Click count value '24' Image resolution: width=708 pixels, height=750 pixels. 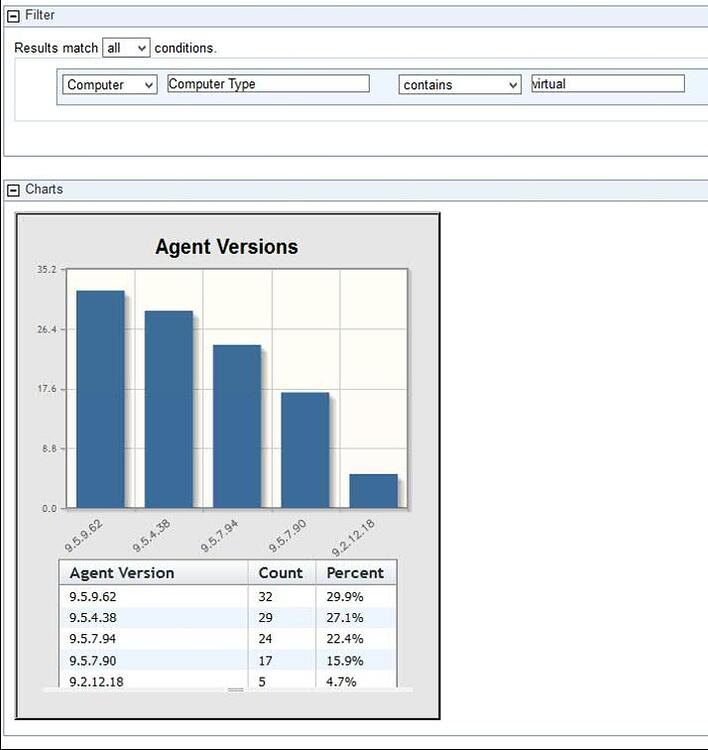click(266, 639)
